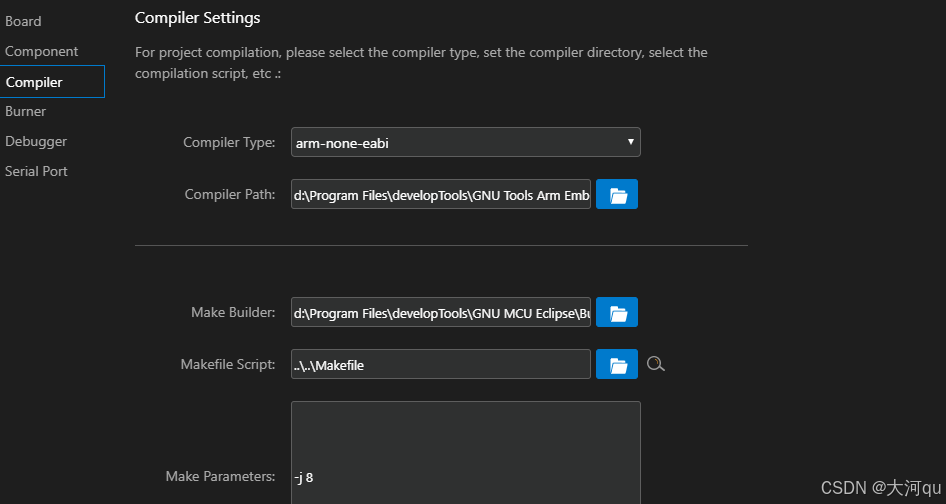Switch to the Component tab

coord(41,51)
